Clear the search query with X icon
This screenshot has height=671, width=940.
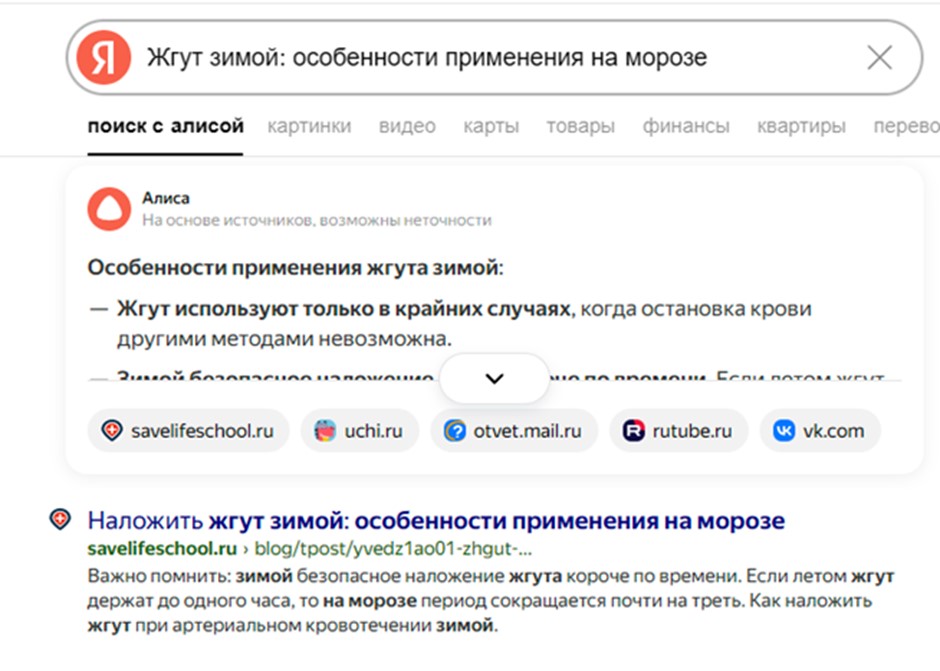click(x=879, y=58)
